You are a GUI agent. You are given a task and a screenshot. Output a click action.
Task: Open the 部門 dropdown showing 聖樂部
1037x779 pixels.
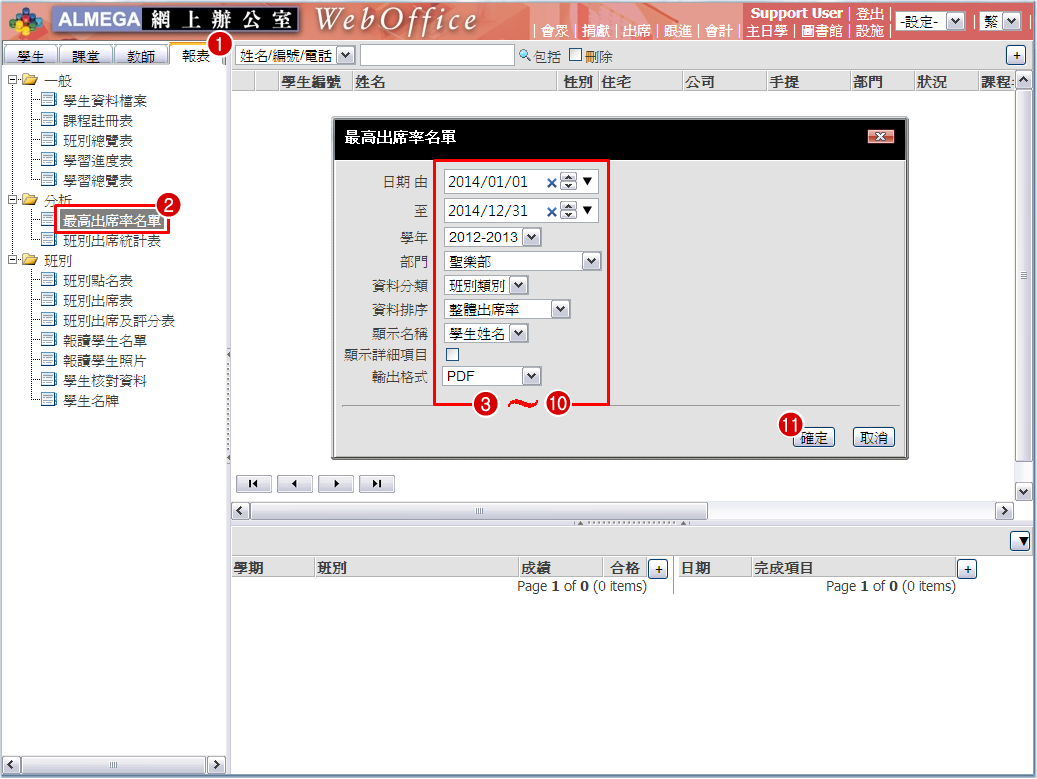(x=591, y=262)
